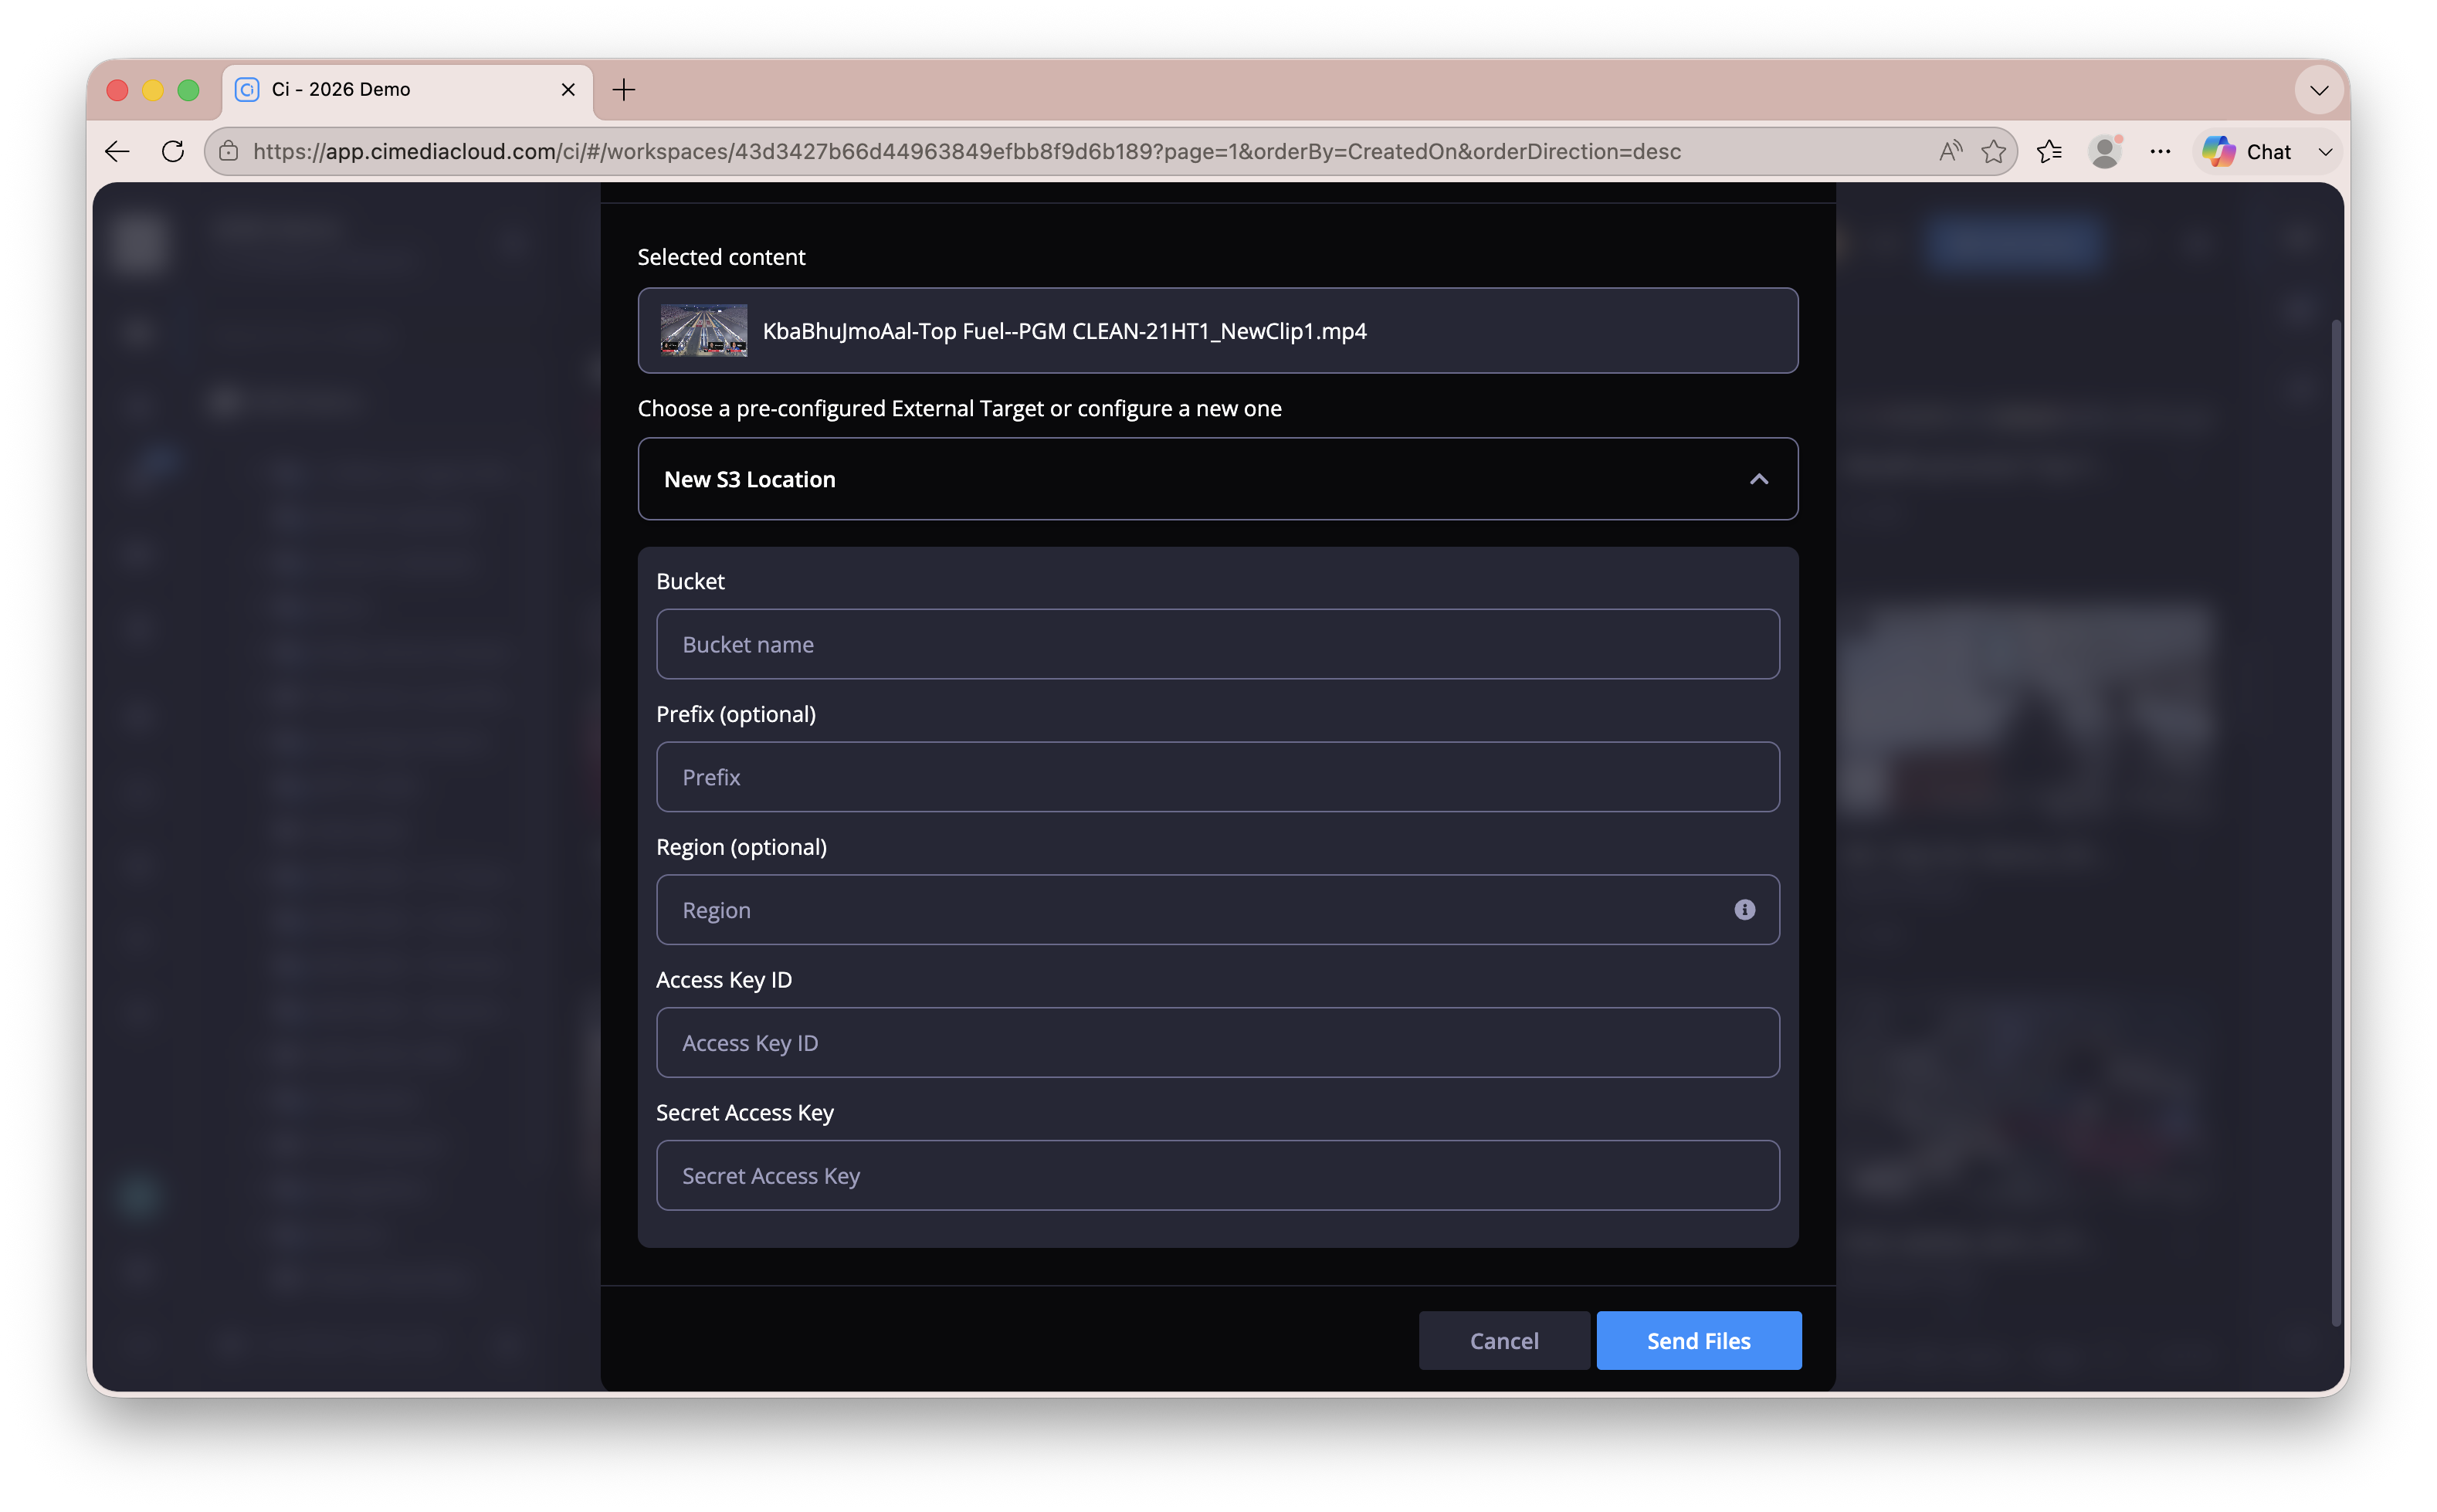2437x1512 pixels.
Task: Show Region info tooltip icon
Action: click(1744, 909)
